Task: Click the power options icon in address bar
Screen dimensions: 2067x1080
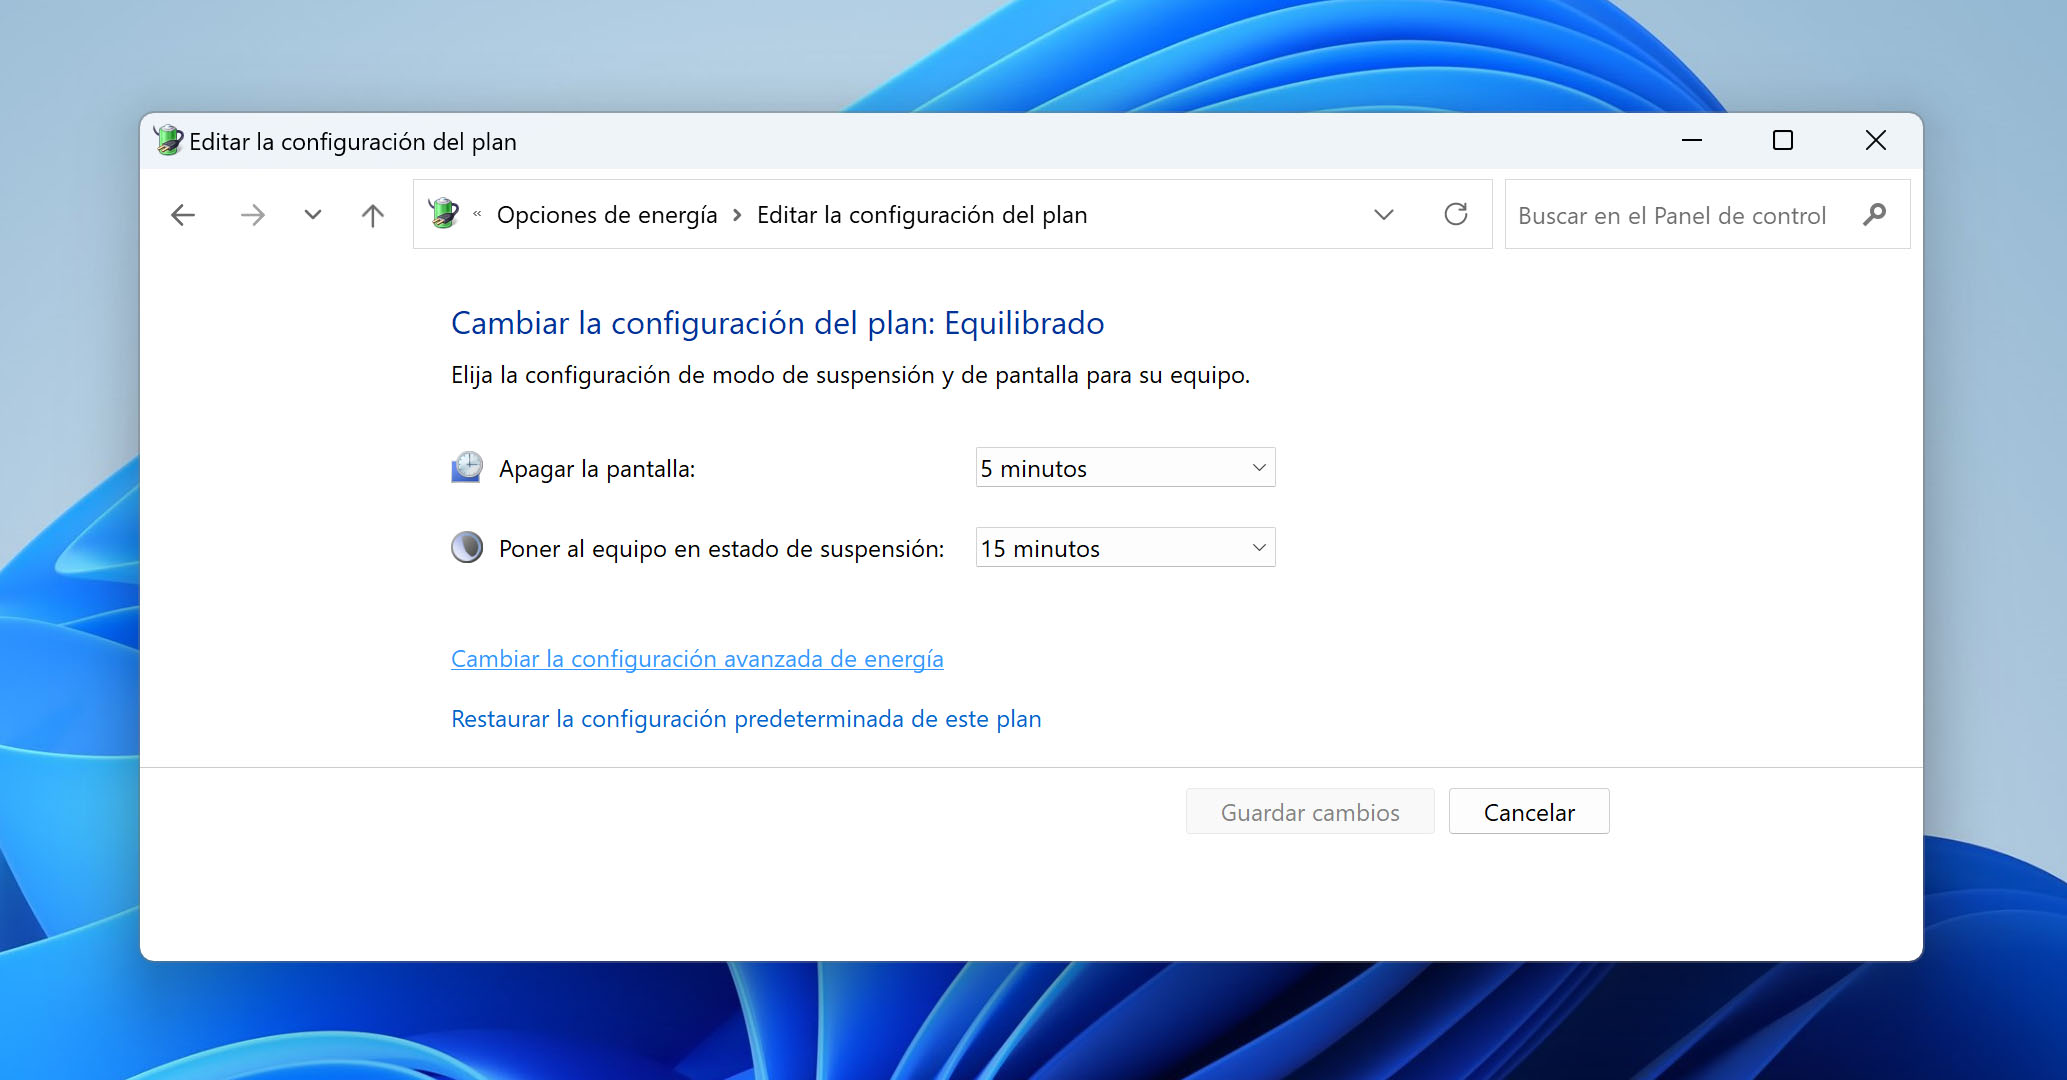Action: 443,214
